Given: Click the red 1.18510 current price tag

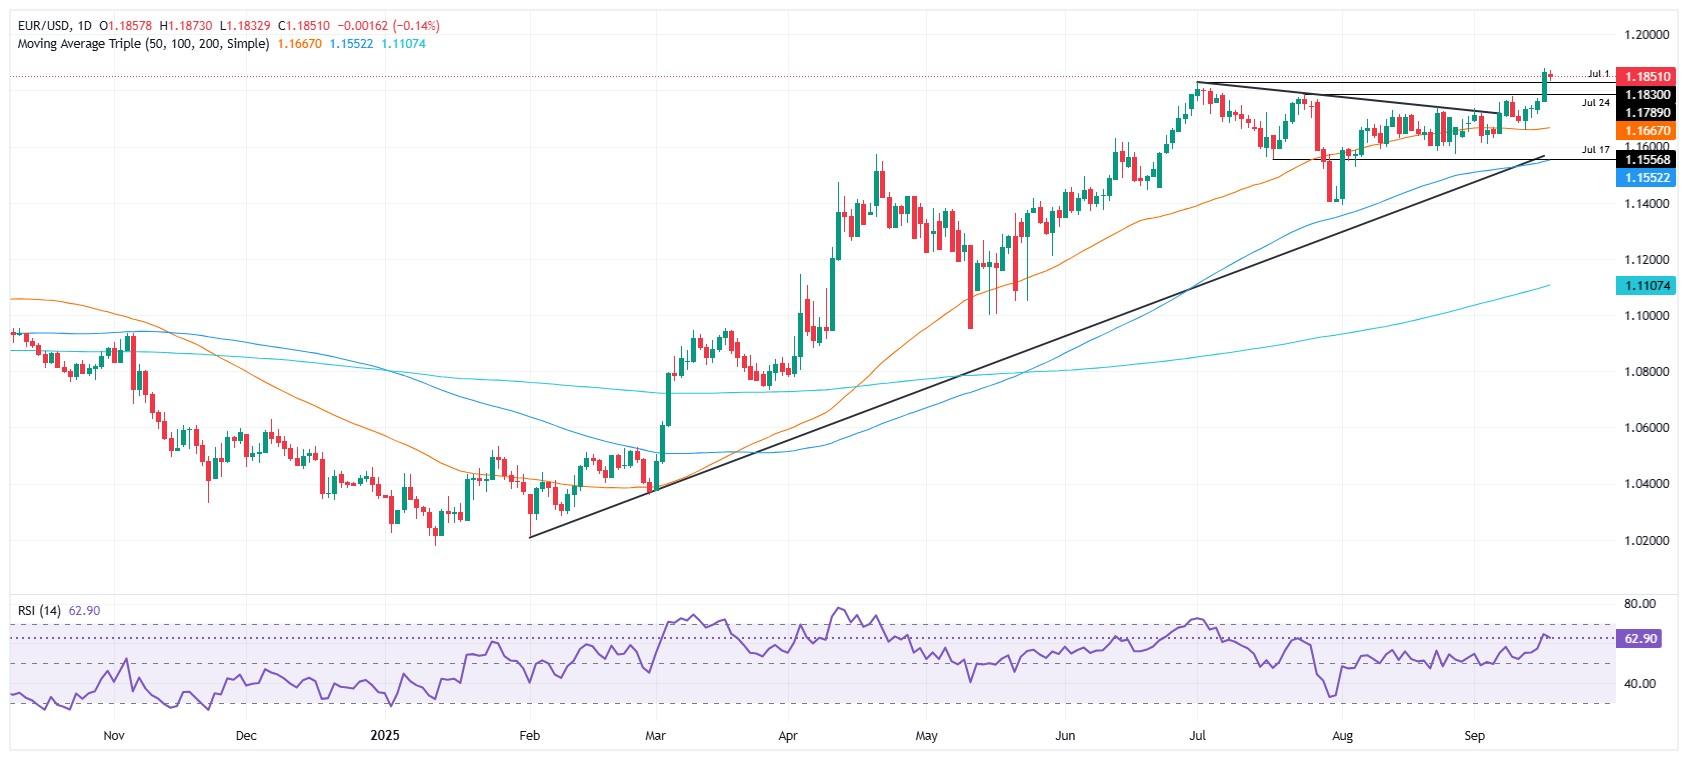Looking at the screenshot, I should 1644,76.
